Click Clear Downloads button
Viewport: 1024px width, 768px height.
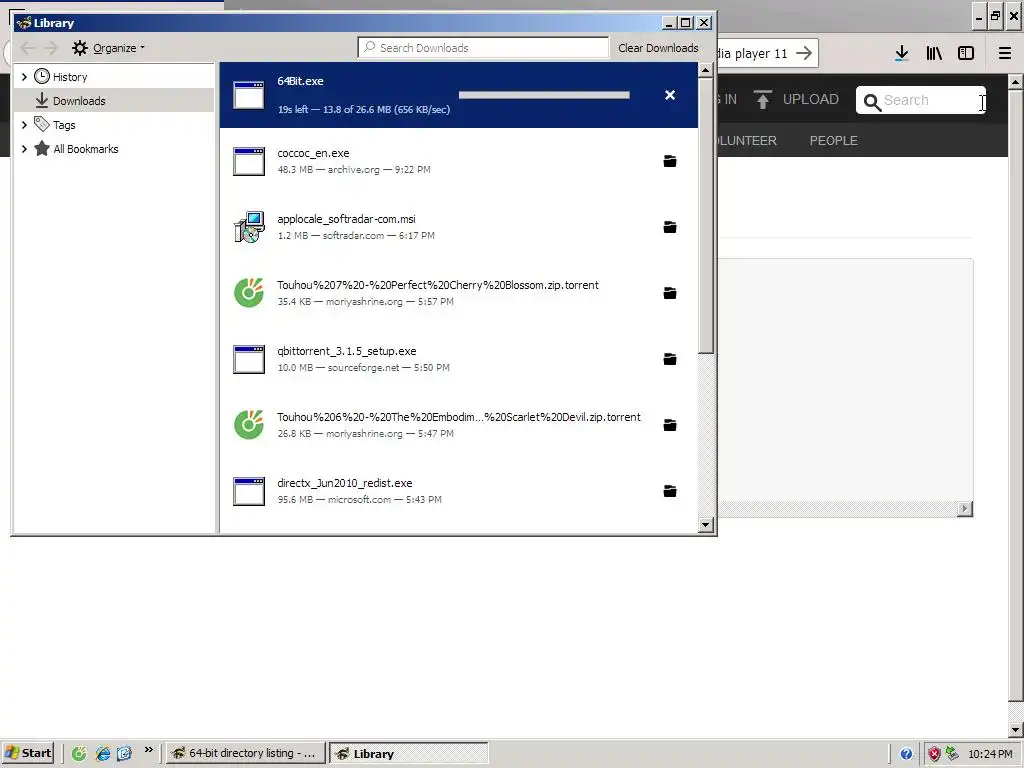tap(658, 48)
